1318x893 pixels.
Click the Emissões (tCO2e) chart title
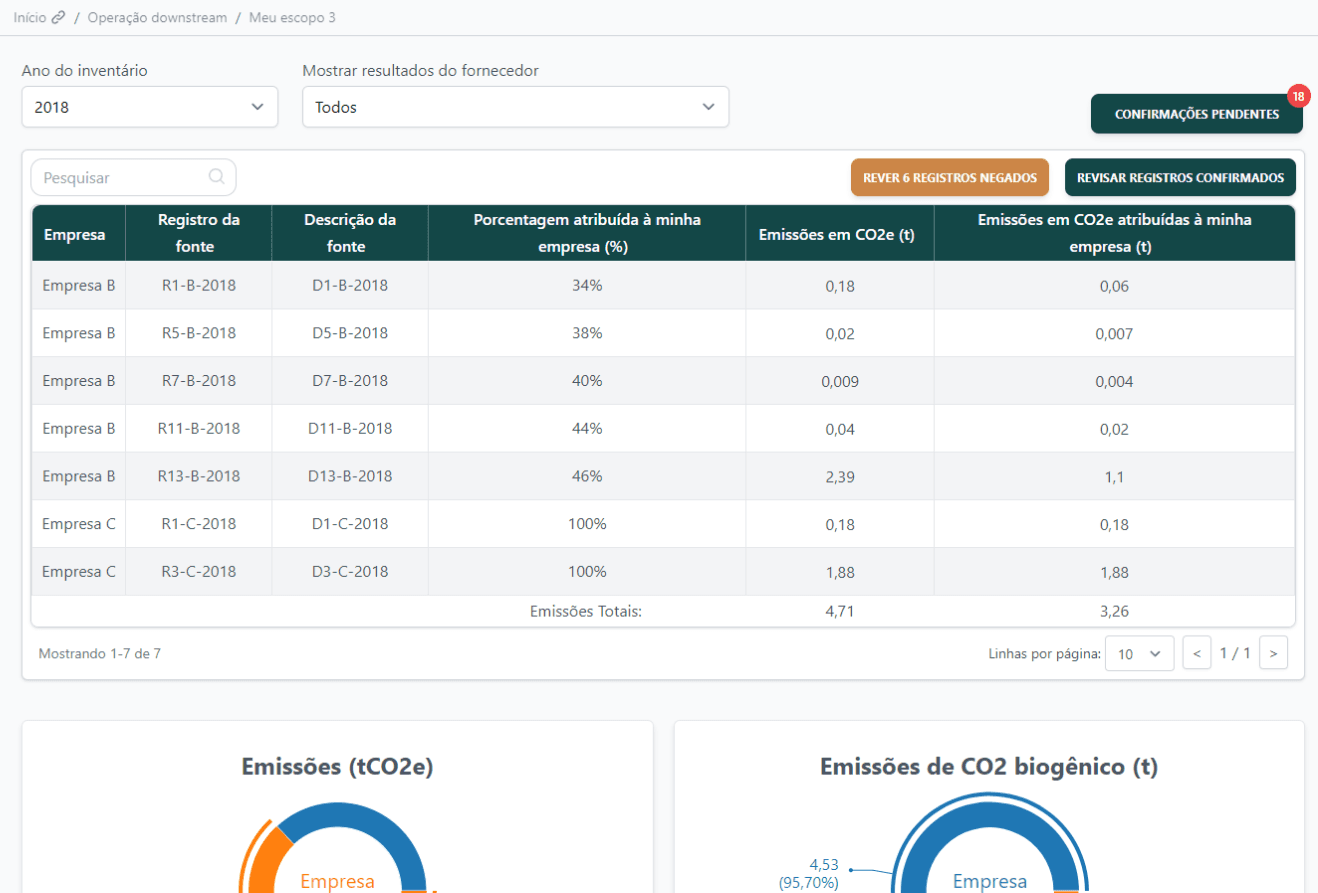[337, 767]
